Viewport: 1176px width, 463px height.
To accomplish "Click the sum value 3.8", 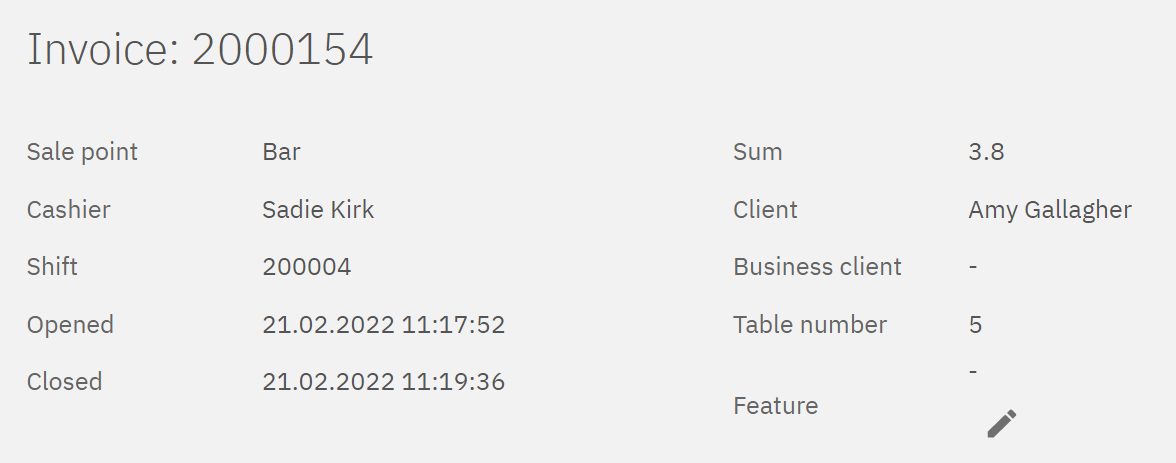I will pos(986,152).
